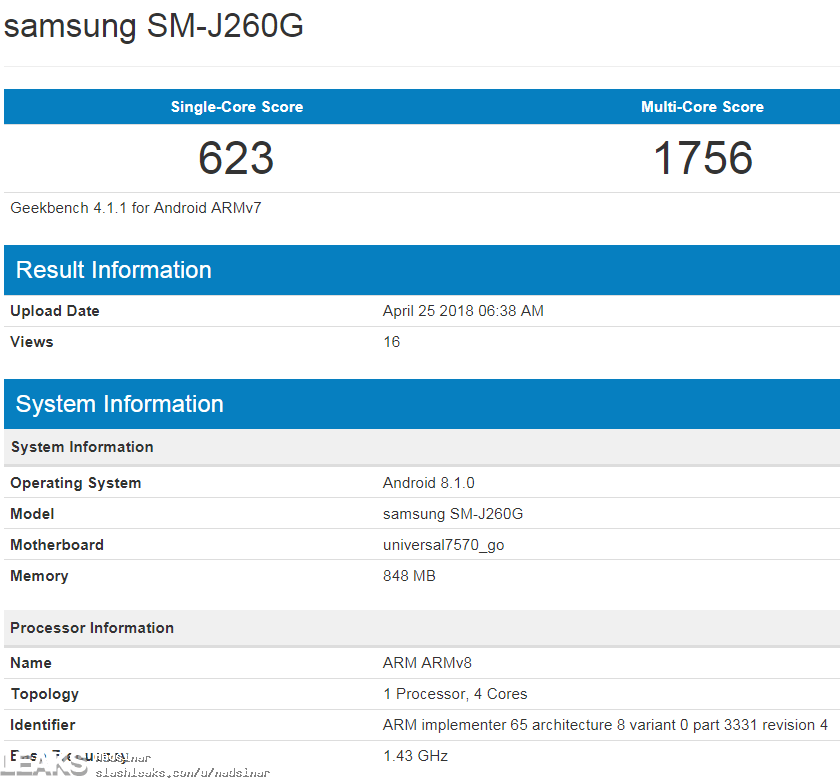Click the Geekbench 4.1.1 for Android ARMv7 text
The image size is (840, 783).
tap(136, 208)
